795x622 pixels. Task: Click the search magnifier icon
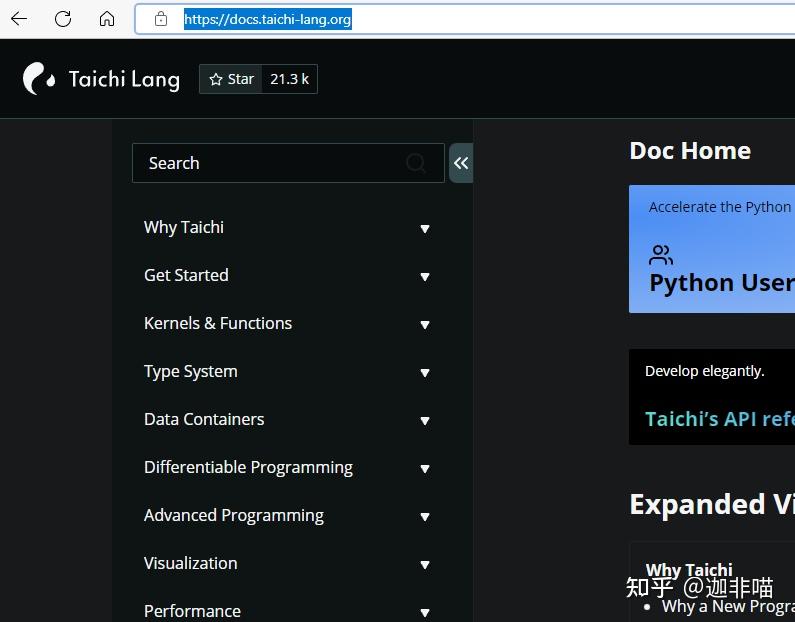click(x=416, y=163)
